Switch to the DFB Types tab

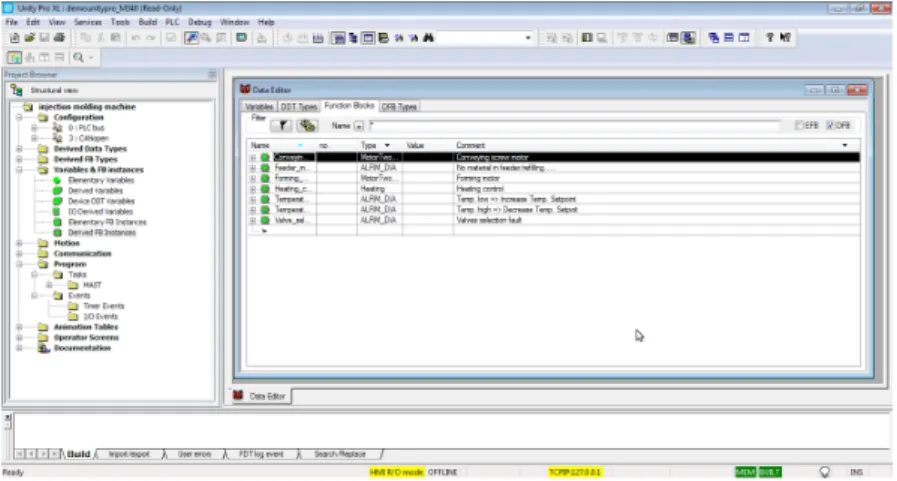click(399, 107)
